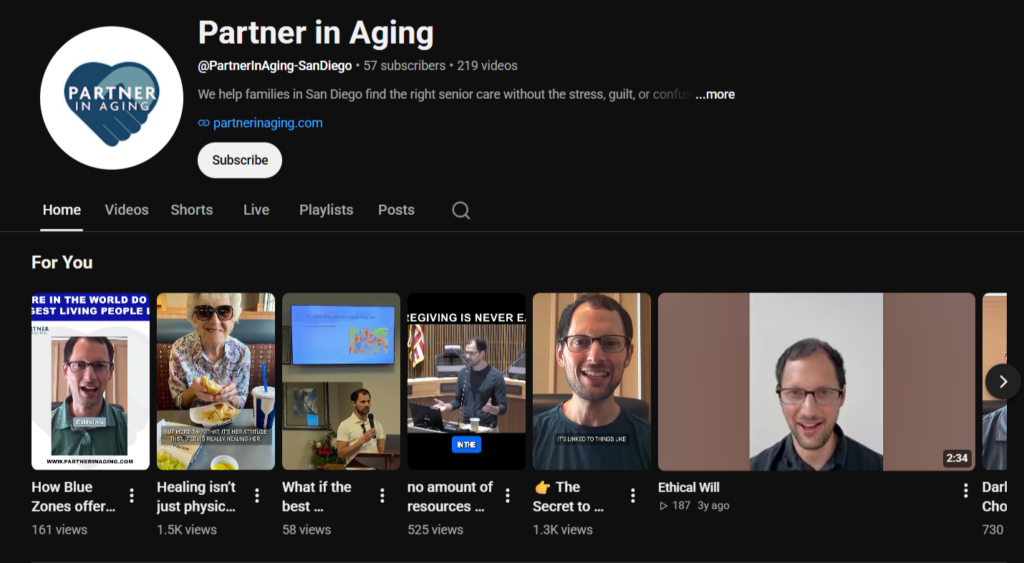Click the '525 views' text
1024x563 pixels.
coord(435,530)
